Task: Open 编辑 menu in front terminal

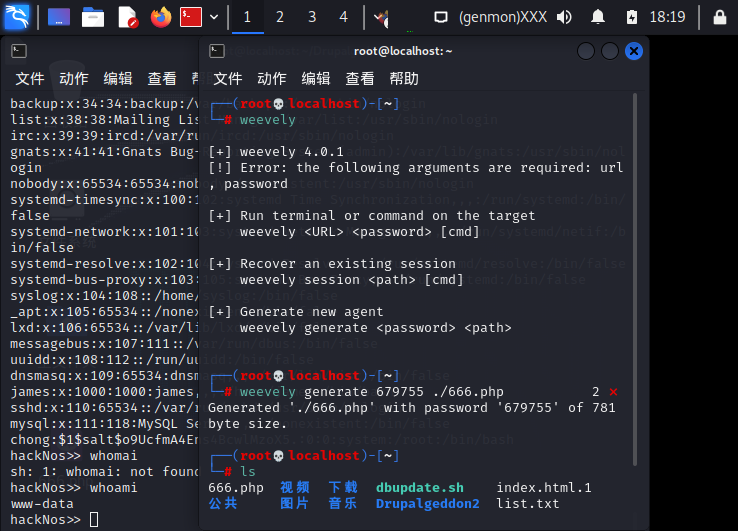Action: tap(316, 79)
